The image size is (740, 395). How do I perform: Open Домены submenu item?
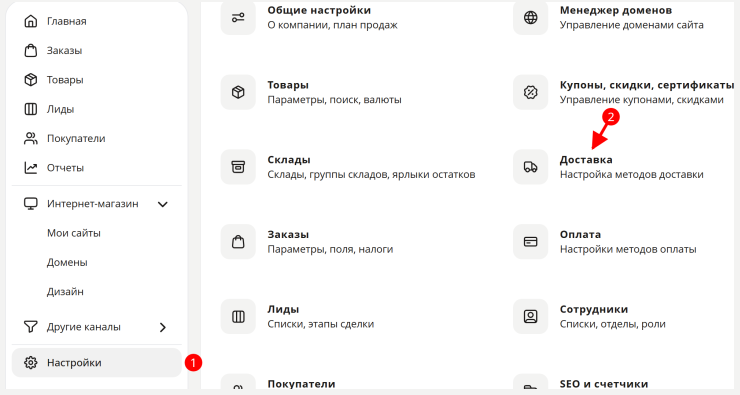tap(67, 262)
